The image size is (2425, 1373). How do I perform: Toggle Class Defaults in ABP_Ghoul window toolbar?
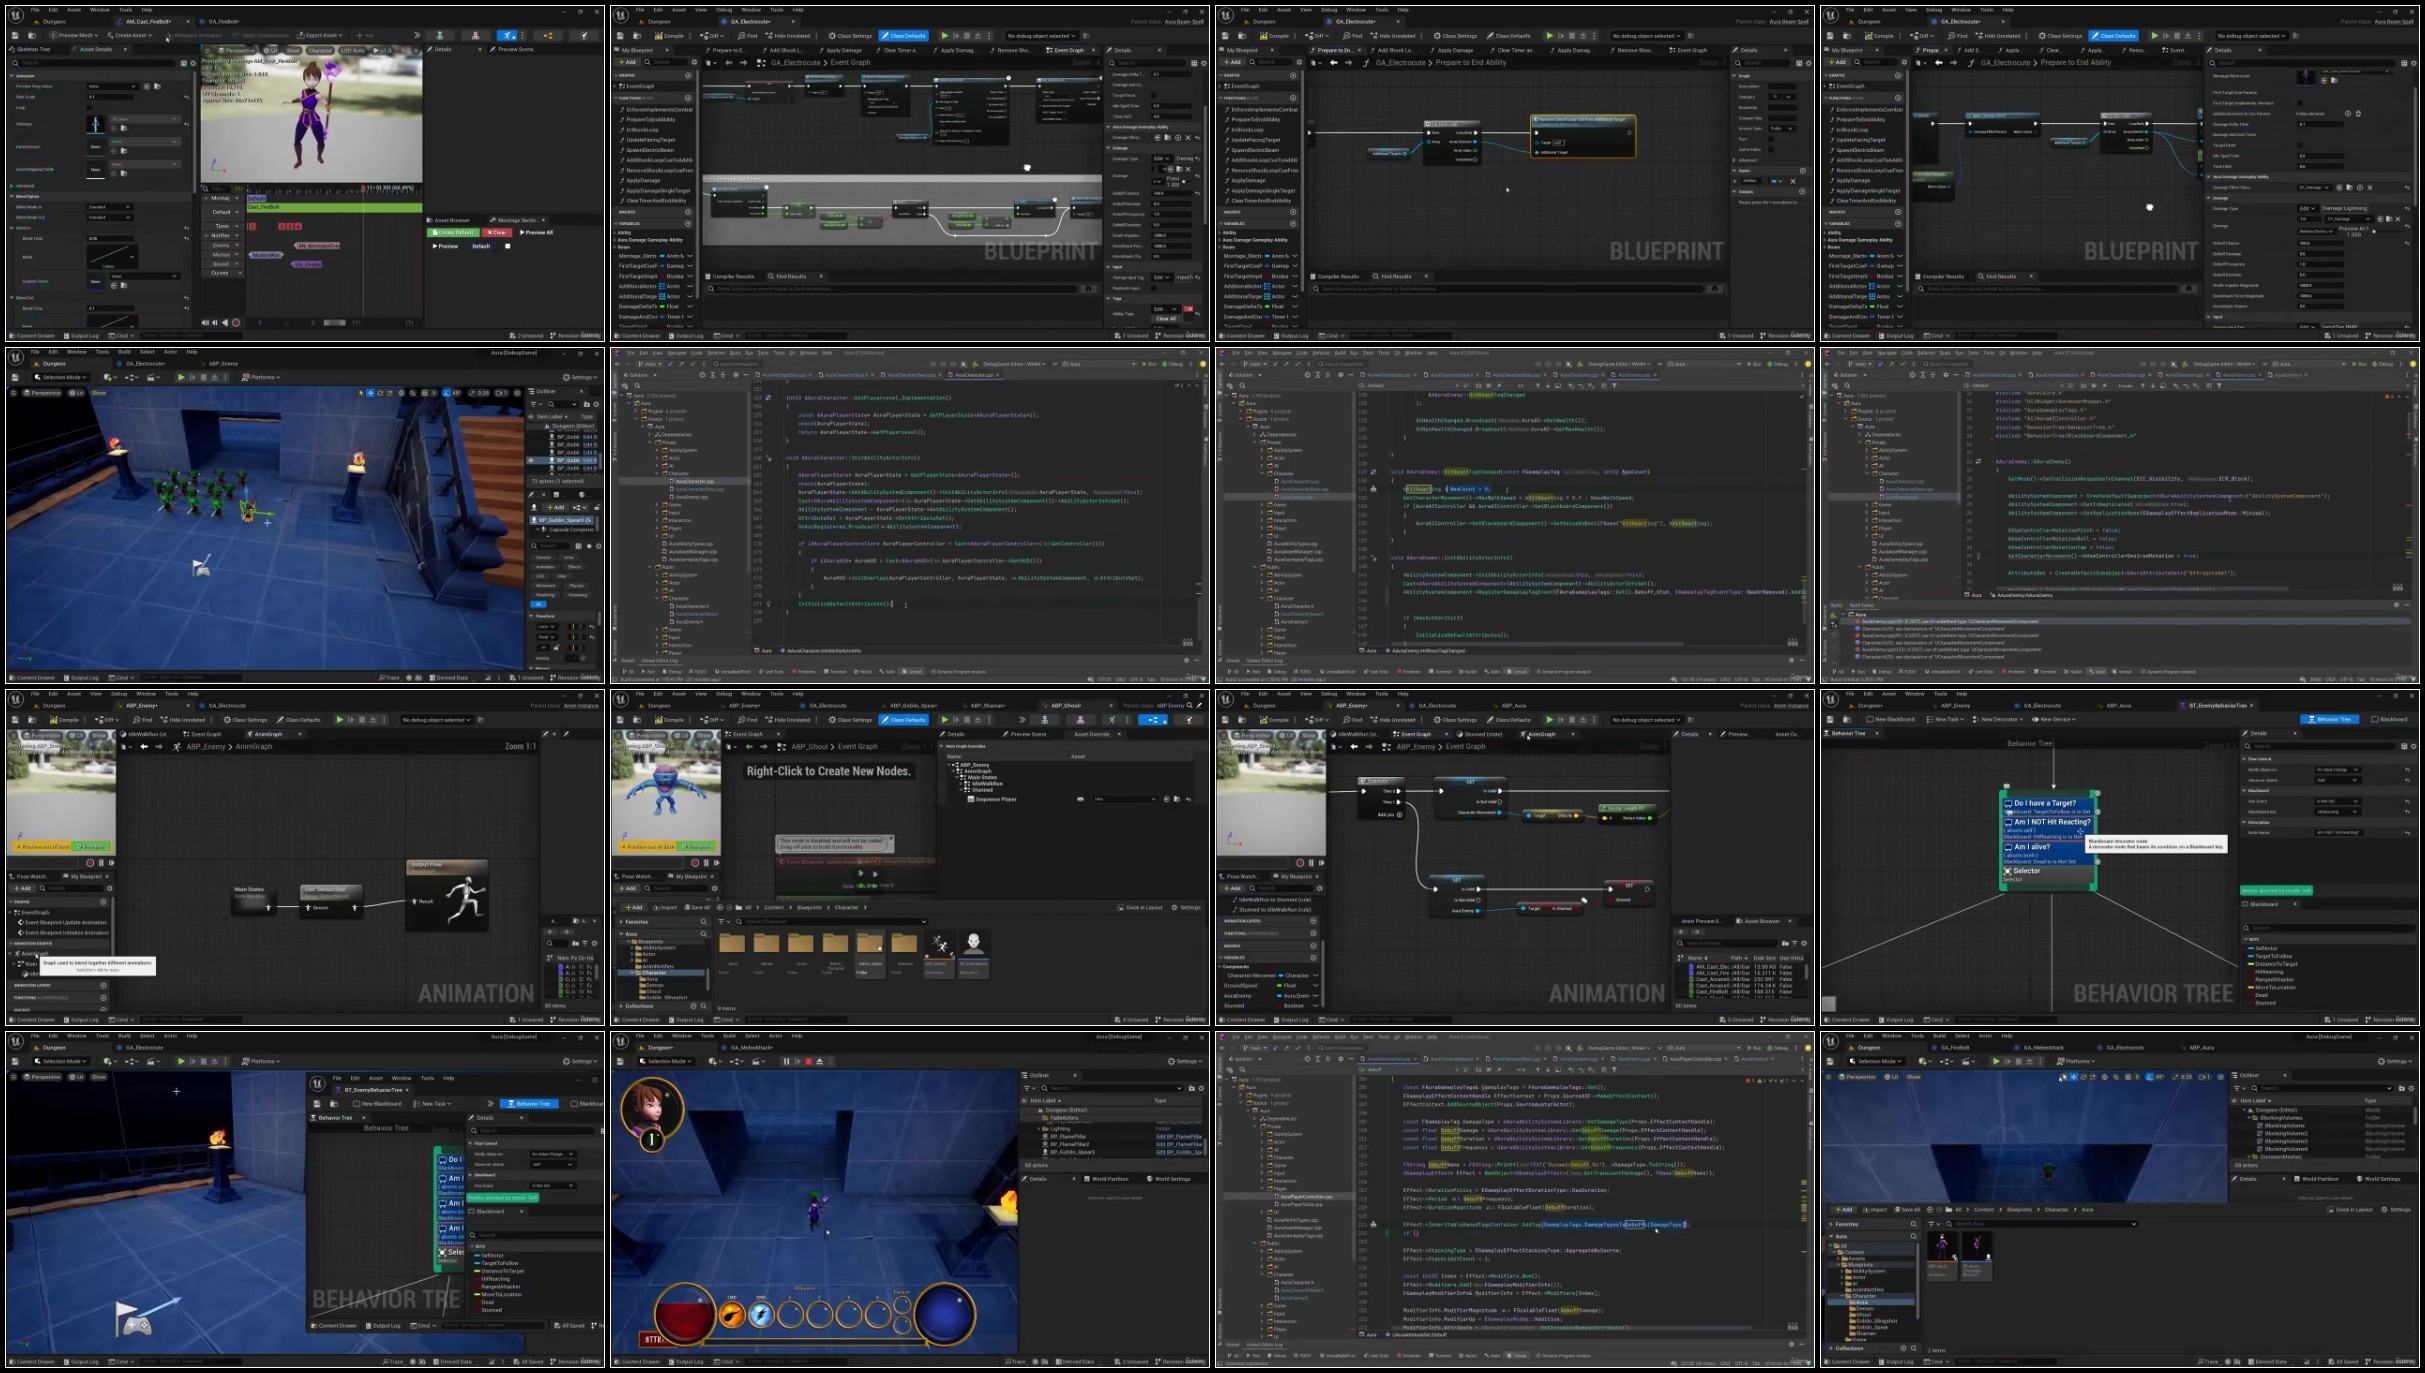coord(904,719)
